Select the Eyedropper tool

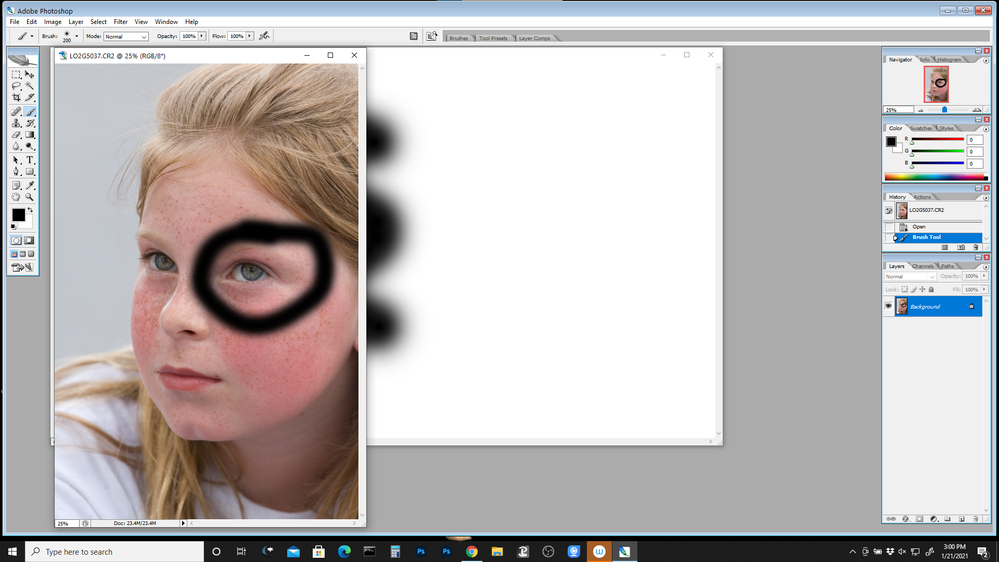29,185
